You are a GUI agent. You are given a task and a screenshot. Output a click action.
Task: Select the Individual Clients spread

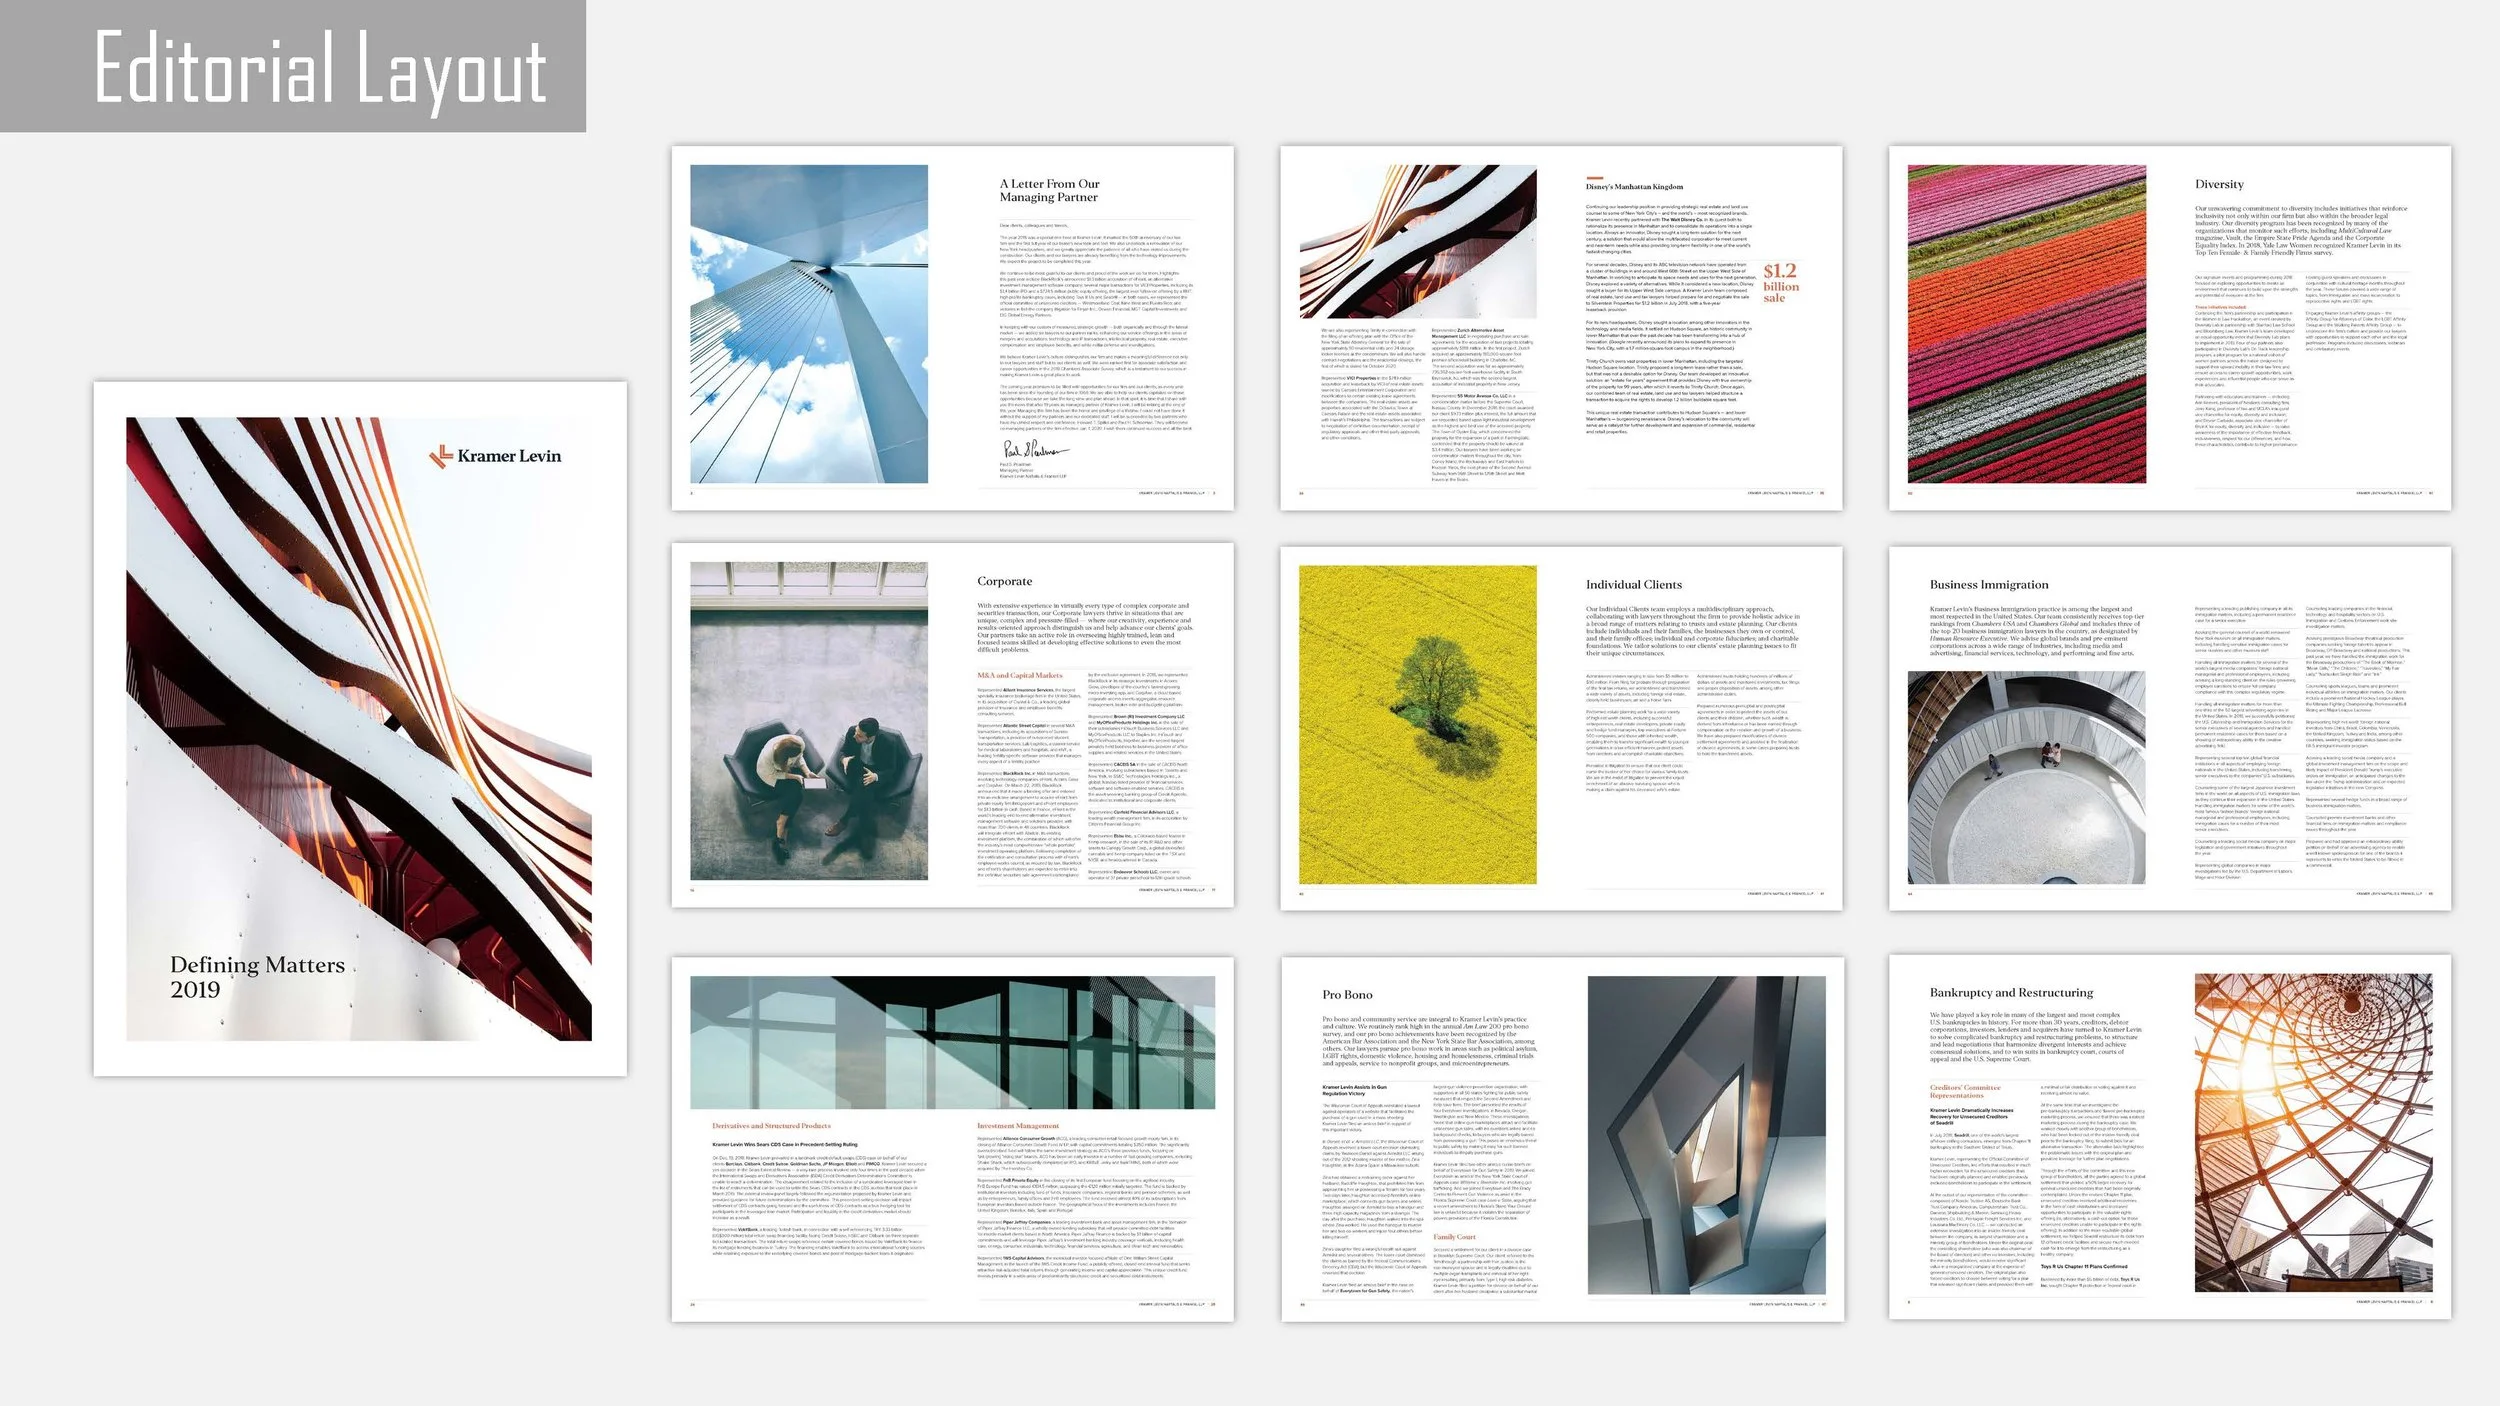pyautogui.click(x=1560, y=727)
